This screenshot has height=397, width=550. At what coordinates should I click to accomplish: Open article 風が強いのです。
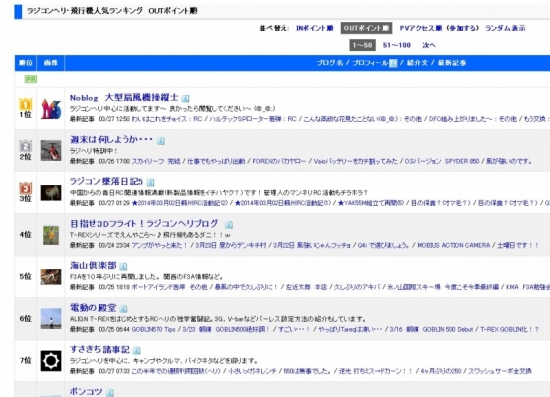click(x=509, y=161)
